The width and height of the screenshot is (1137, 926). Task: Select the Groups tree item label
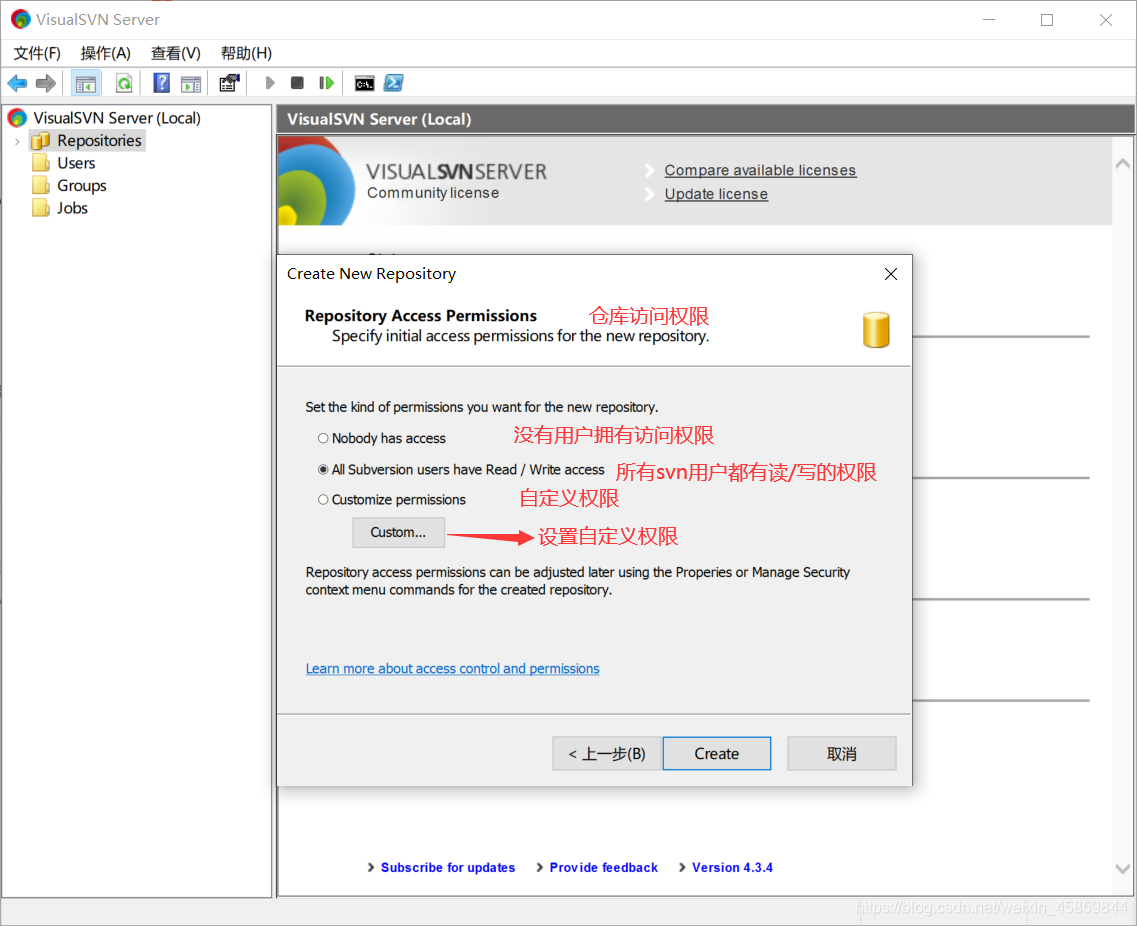[x=82, y=186]
